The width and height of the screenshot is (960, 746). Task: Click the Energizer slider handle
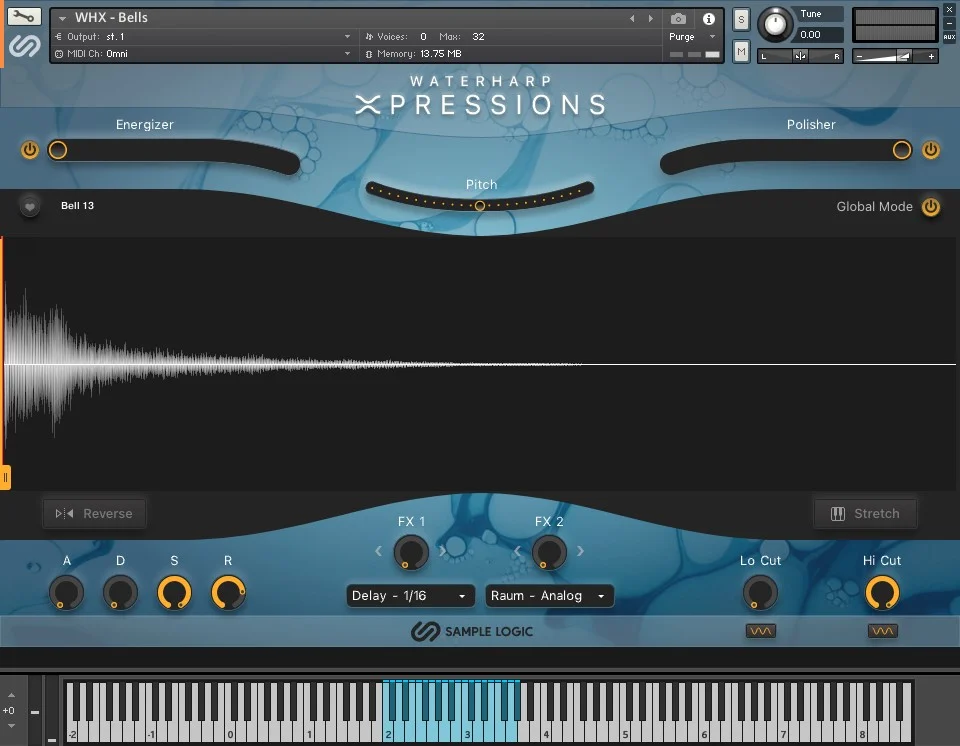click(58, 150)
